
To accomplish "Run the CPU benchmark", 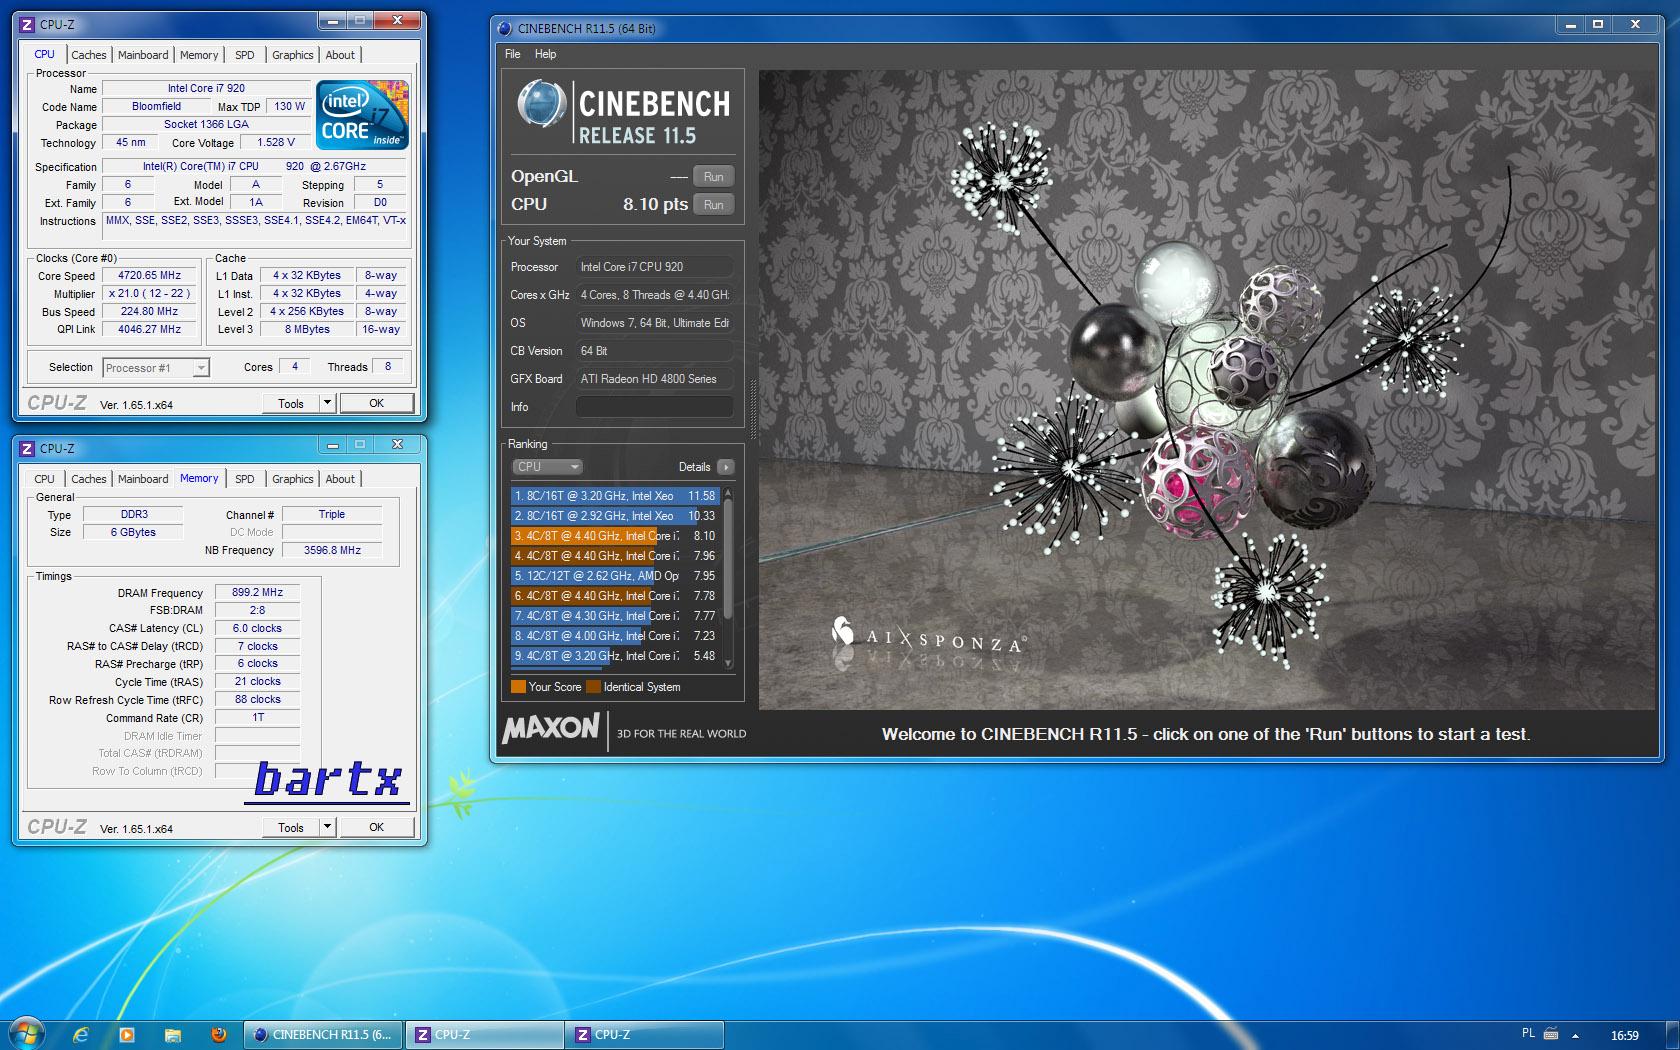I will coord(714,204).
